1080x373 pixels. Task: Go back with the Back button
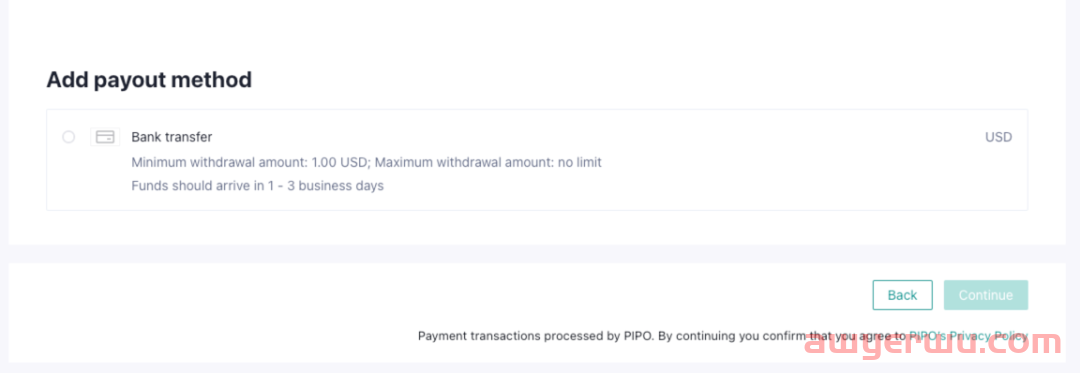pos(902,295)
